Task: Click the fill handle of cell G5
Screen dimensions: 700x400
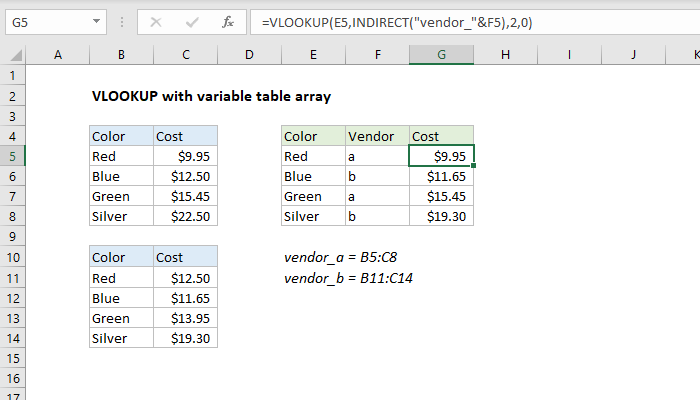Action: 473,166
